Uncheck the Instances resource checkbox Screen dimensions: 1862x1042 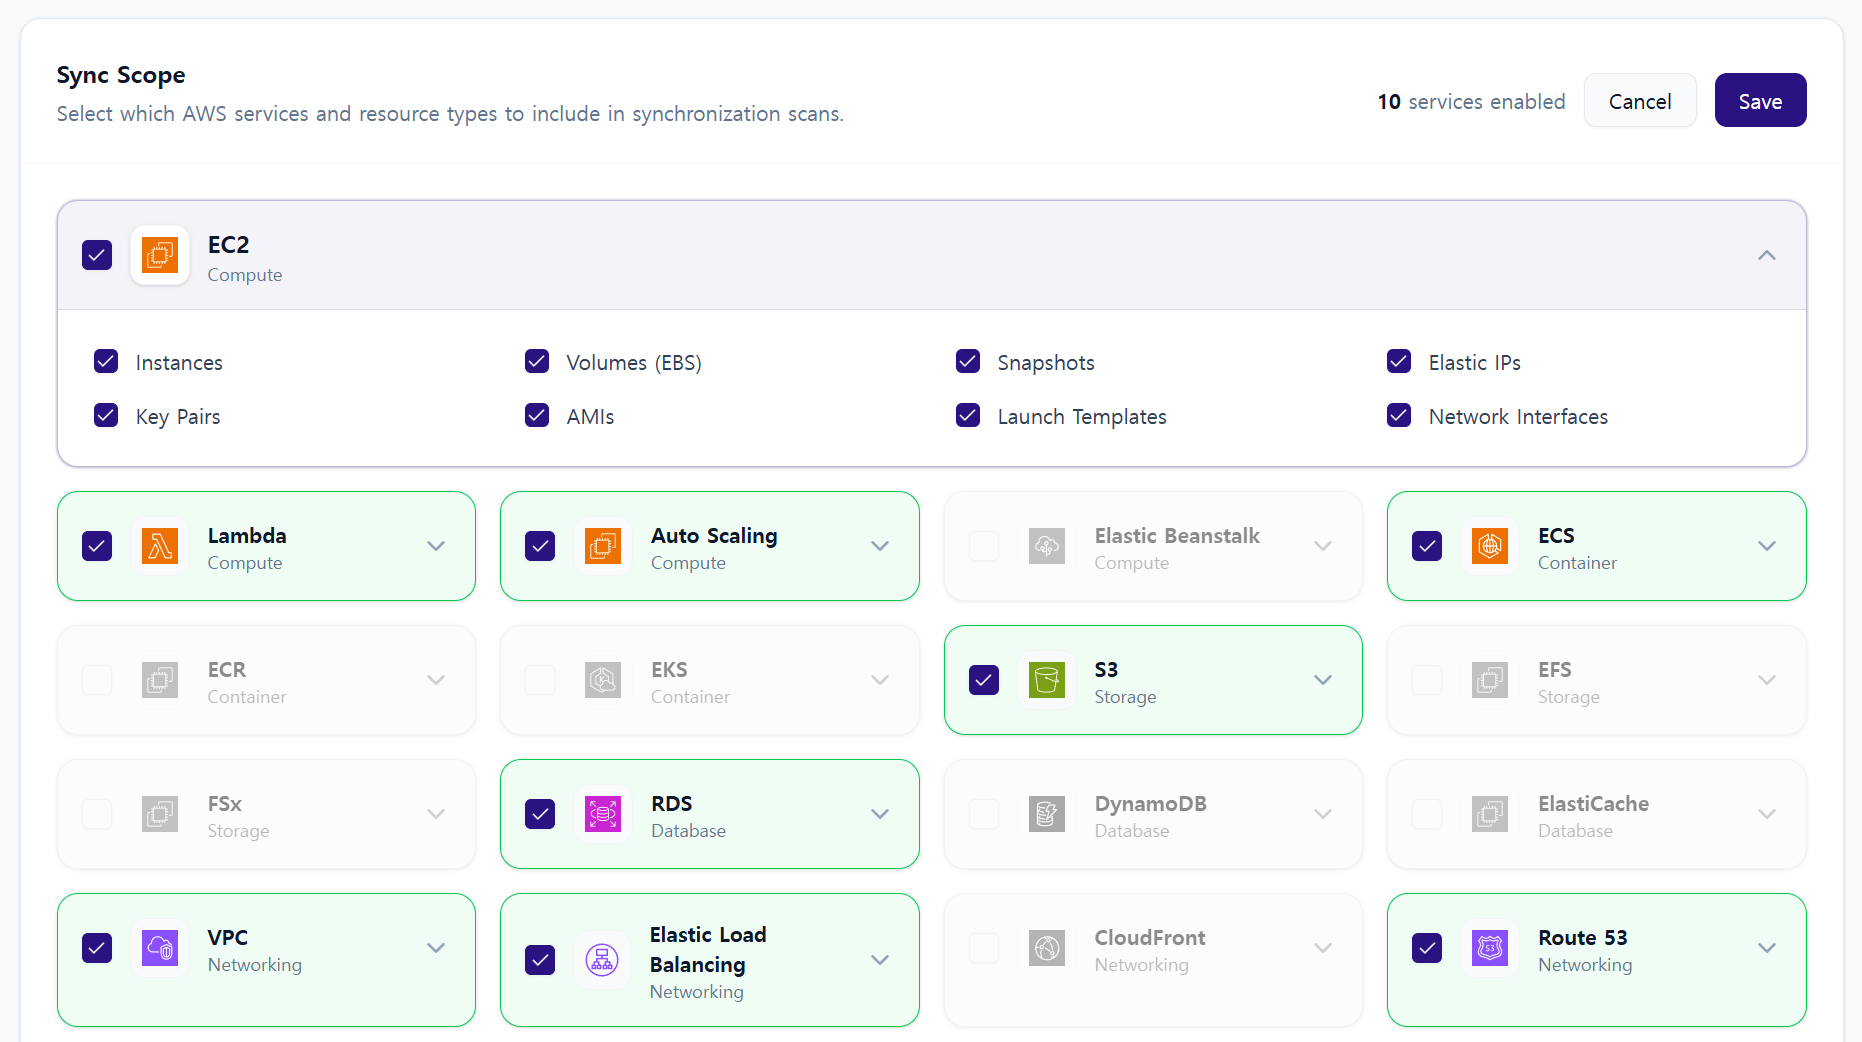pos(106,361)
